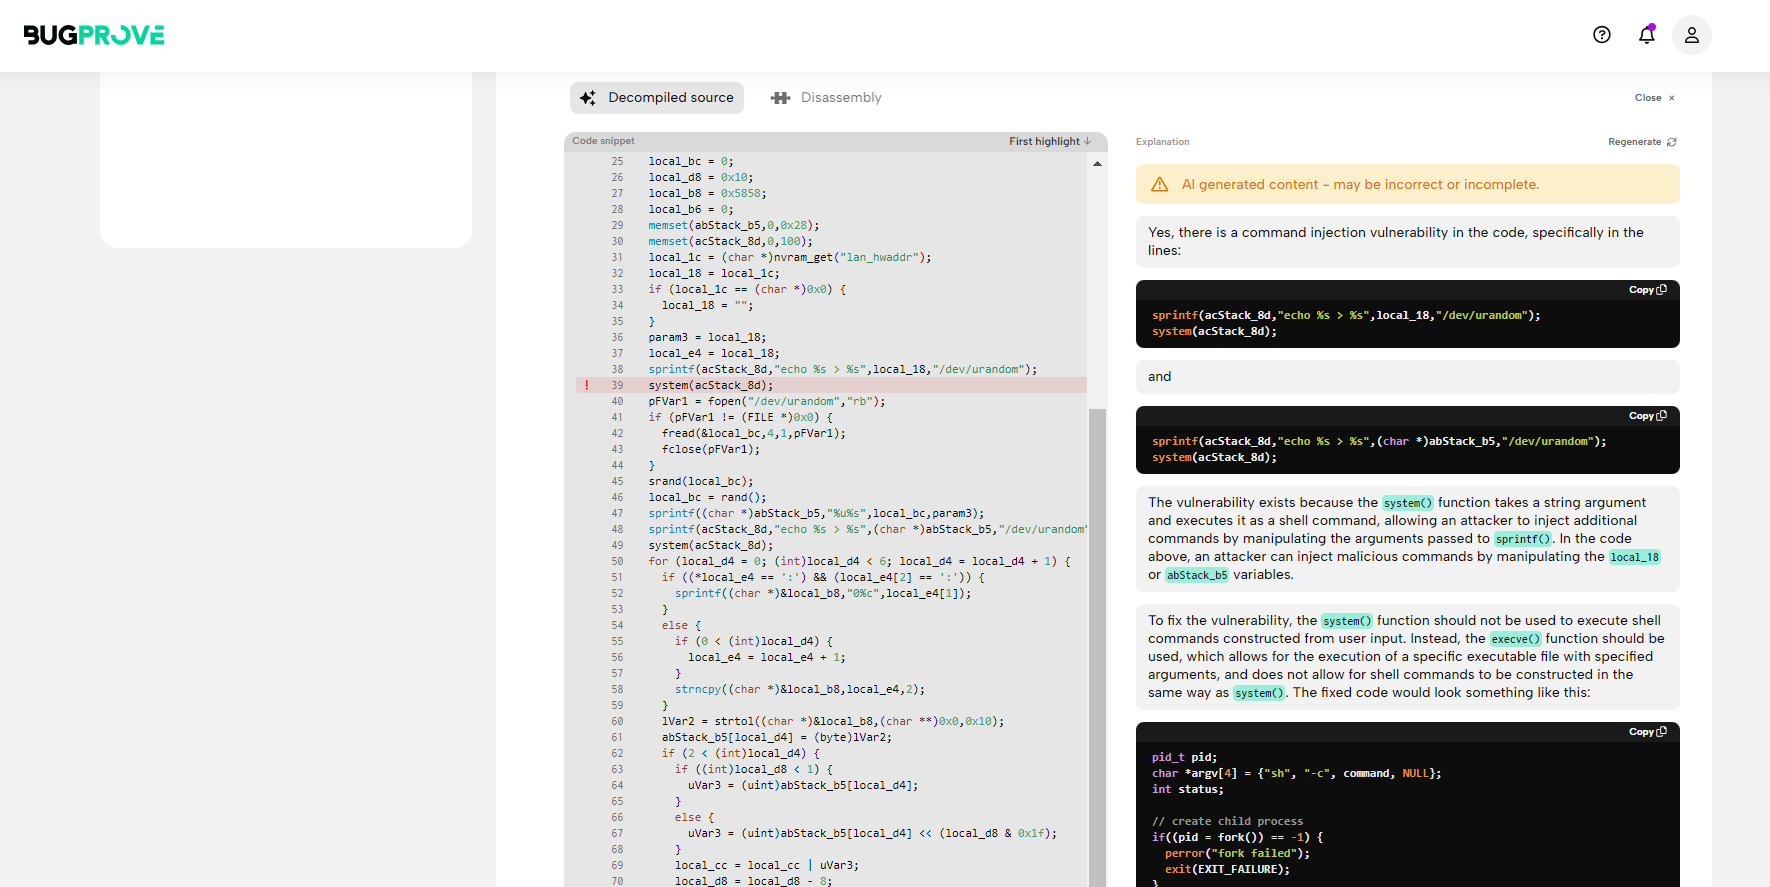Viewport: 1770px width, 887px height.
Task: Open the notifications bell
Action: click(x=1647, y=35)
